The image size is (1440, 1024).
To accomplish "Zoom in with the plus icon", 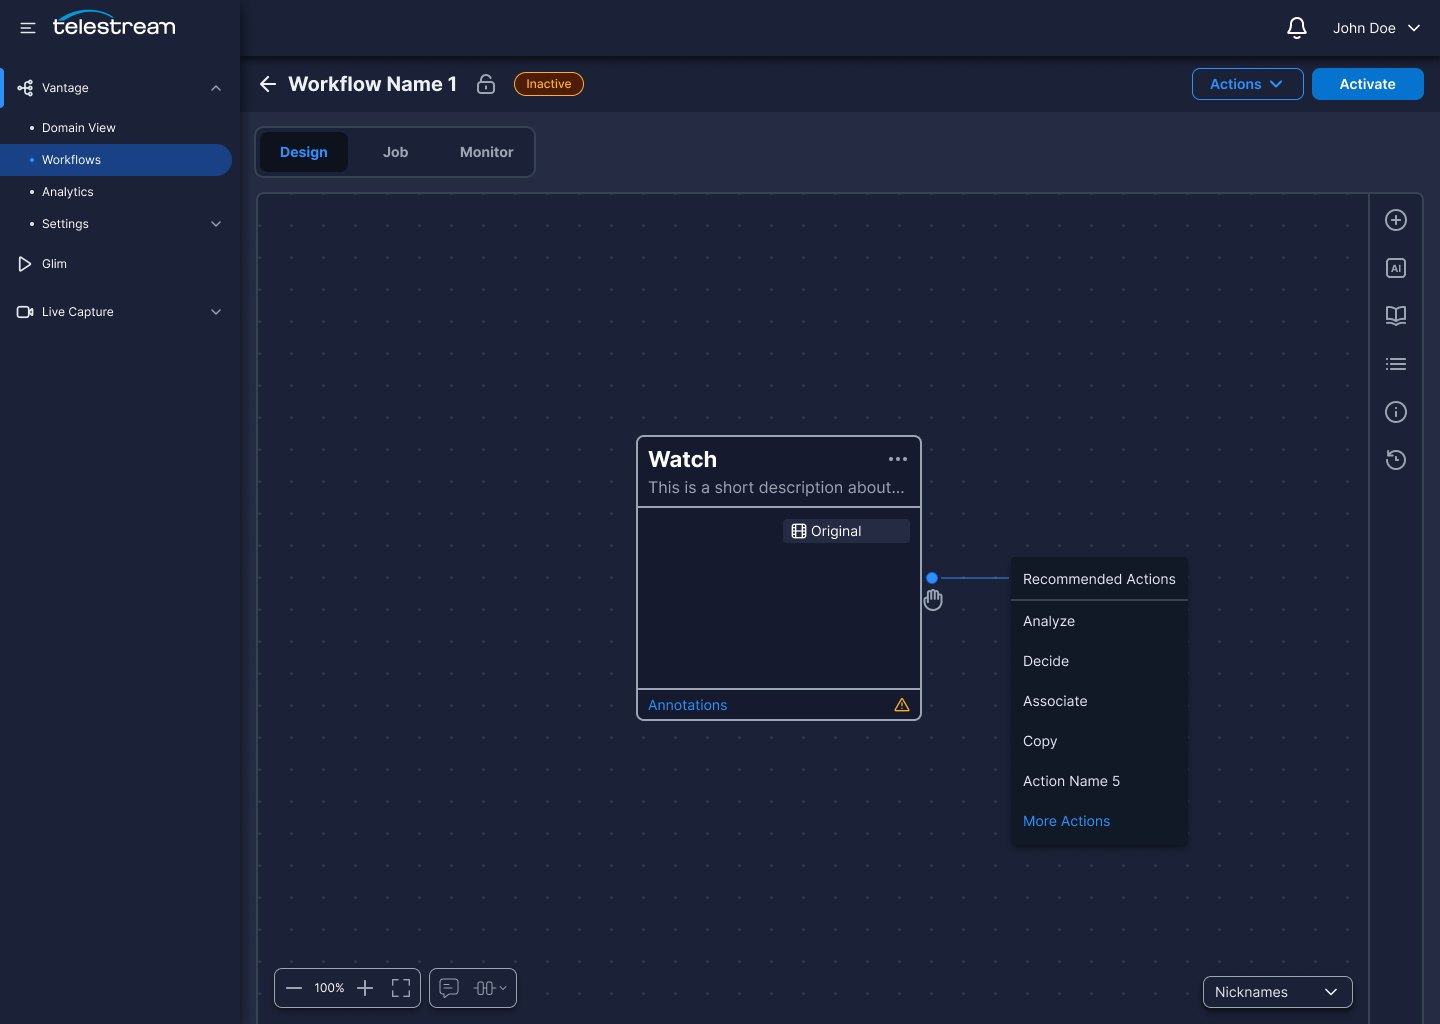I will click(365, 988).
